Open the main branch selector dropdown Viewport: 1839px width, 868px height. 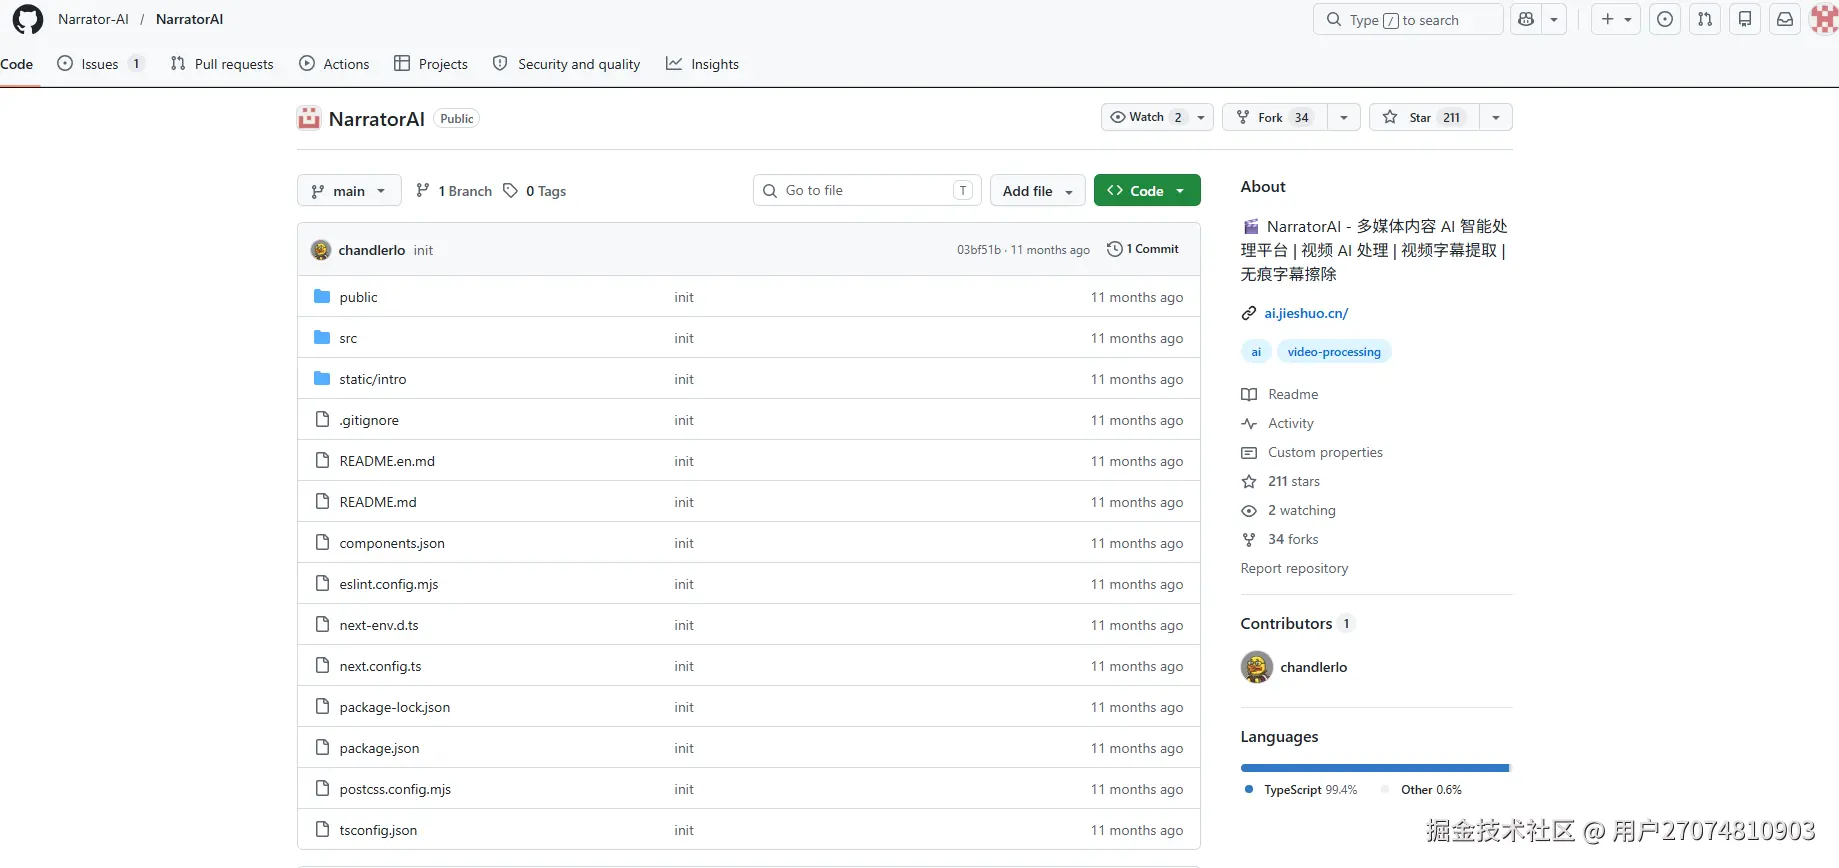[x=349, y=190]
